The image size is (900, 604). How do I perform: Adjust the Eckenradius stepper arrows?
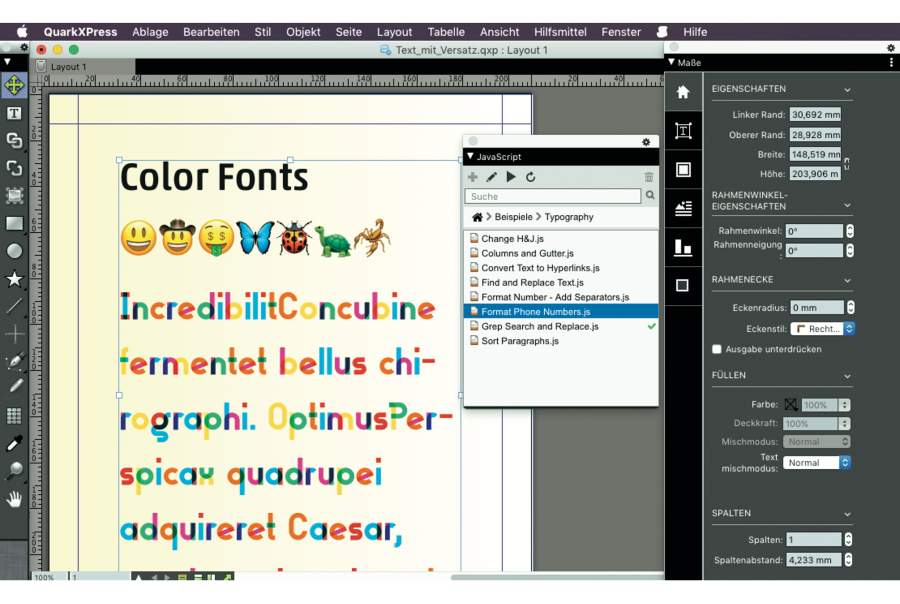(x=851, y=308)
